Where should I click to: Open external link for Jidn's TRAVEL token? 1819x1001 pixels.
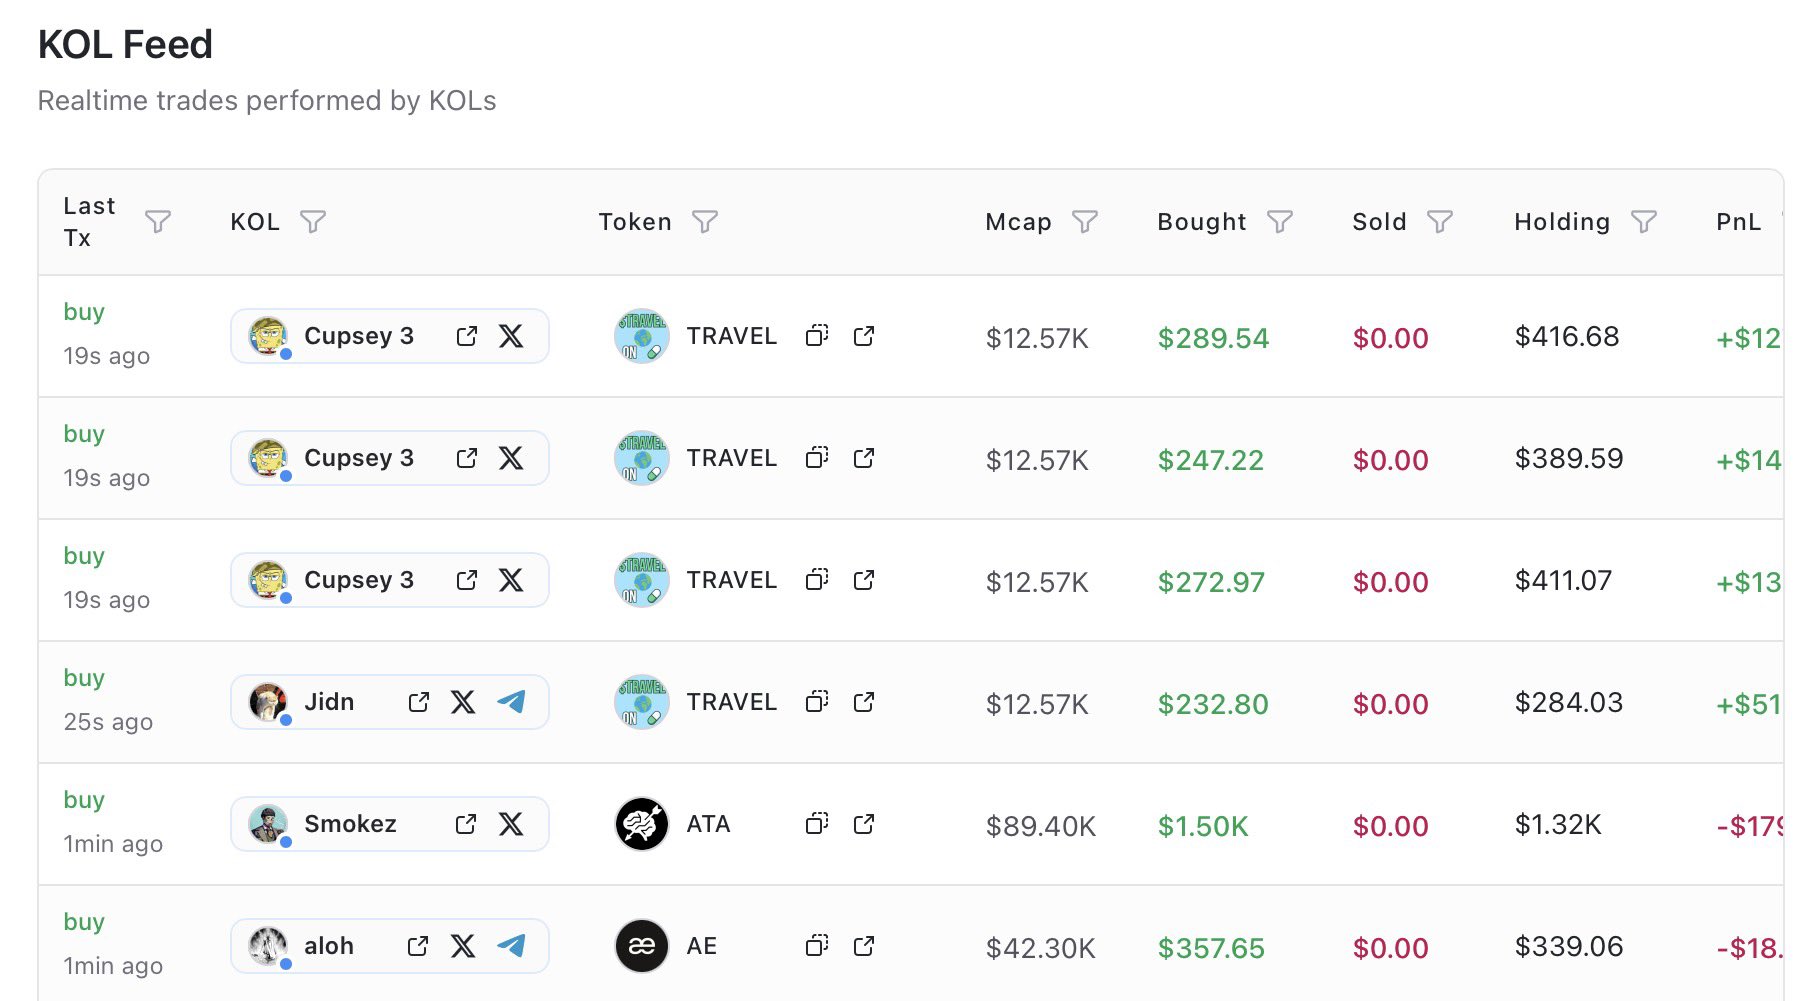[864, 702]
